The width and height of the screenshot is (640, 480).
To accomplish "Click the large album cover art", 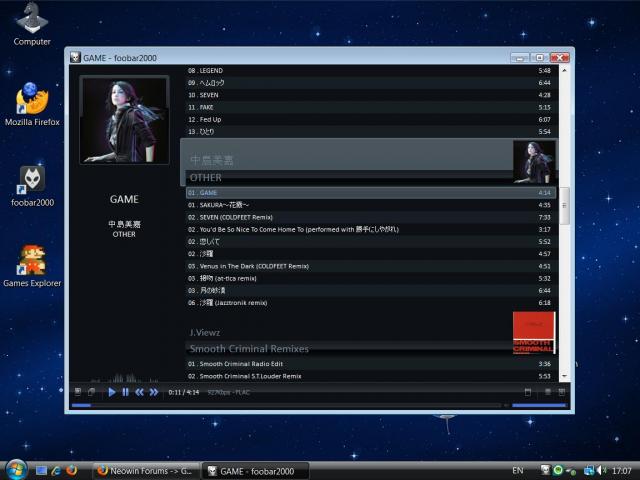I will (124, 120).
